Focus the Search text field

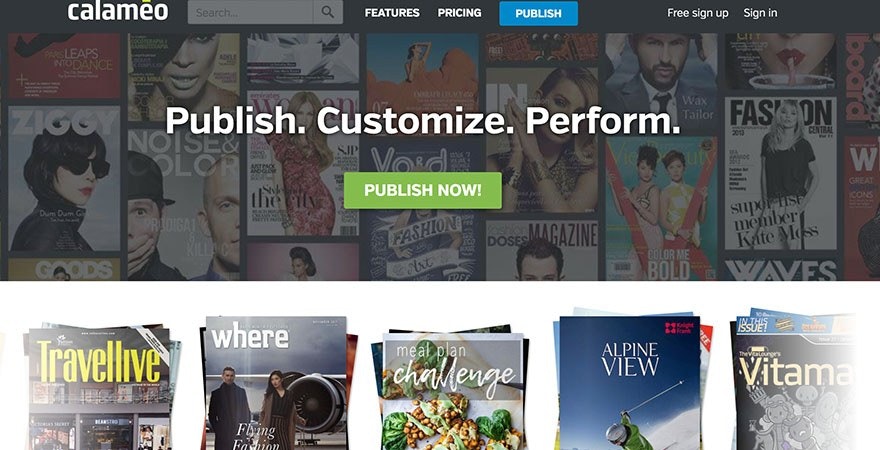point(250,12)
